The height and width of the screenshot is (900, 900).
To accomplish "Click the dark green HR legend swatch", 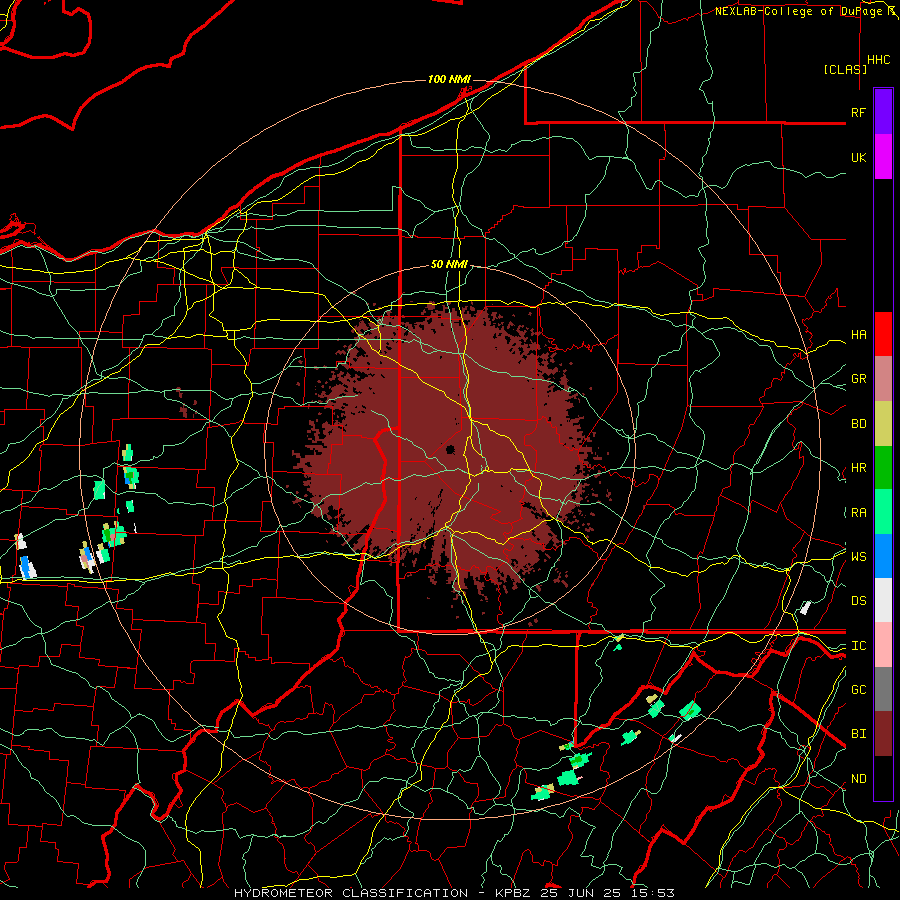I will [x=883, y=467].
